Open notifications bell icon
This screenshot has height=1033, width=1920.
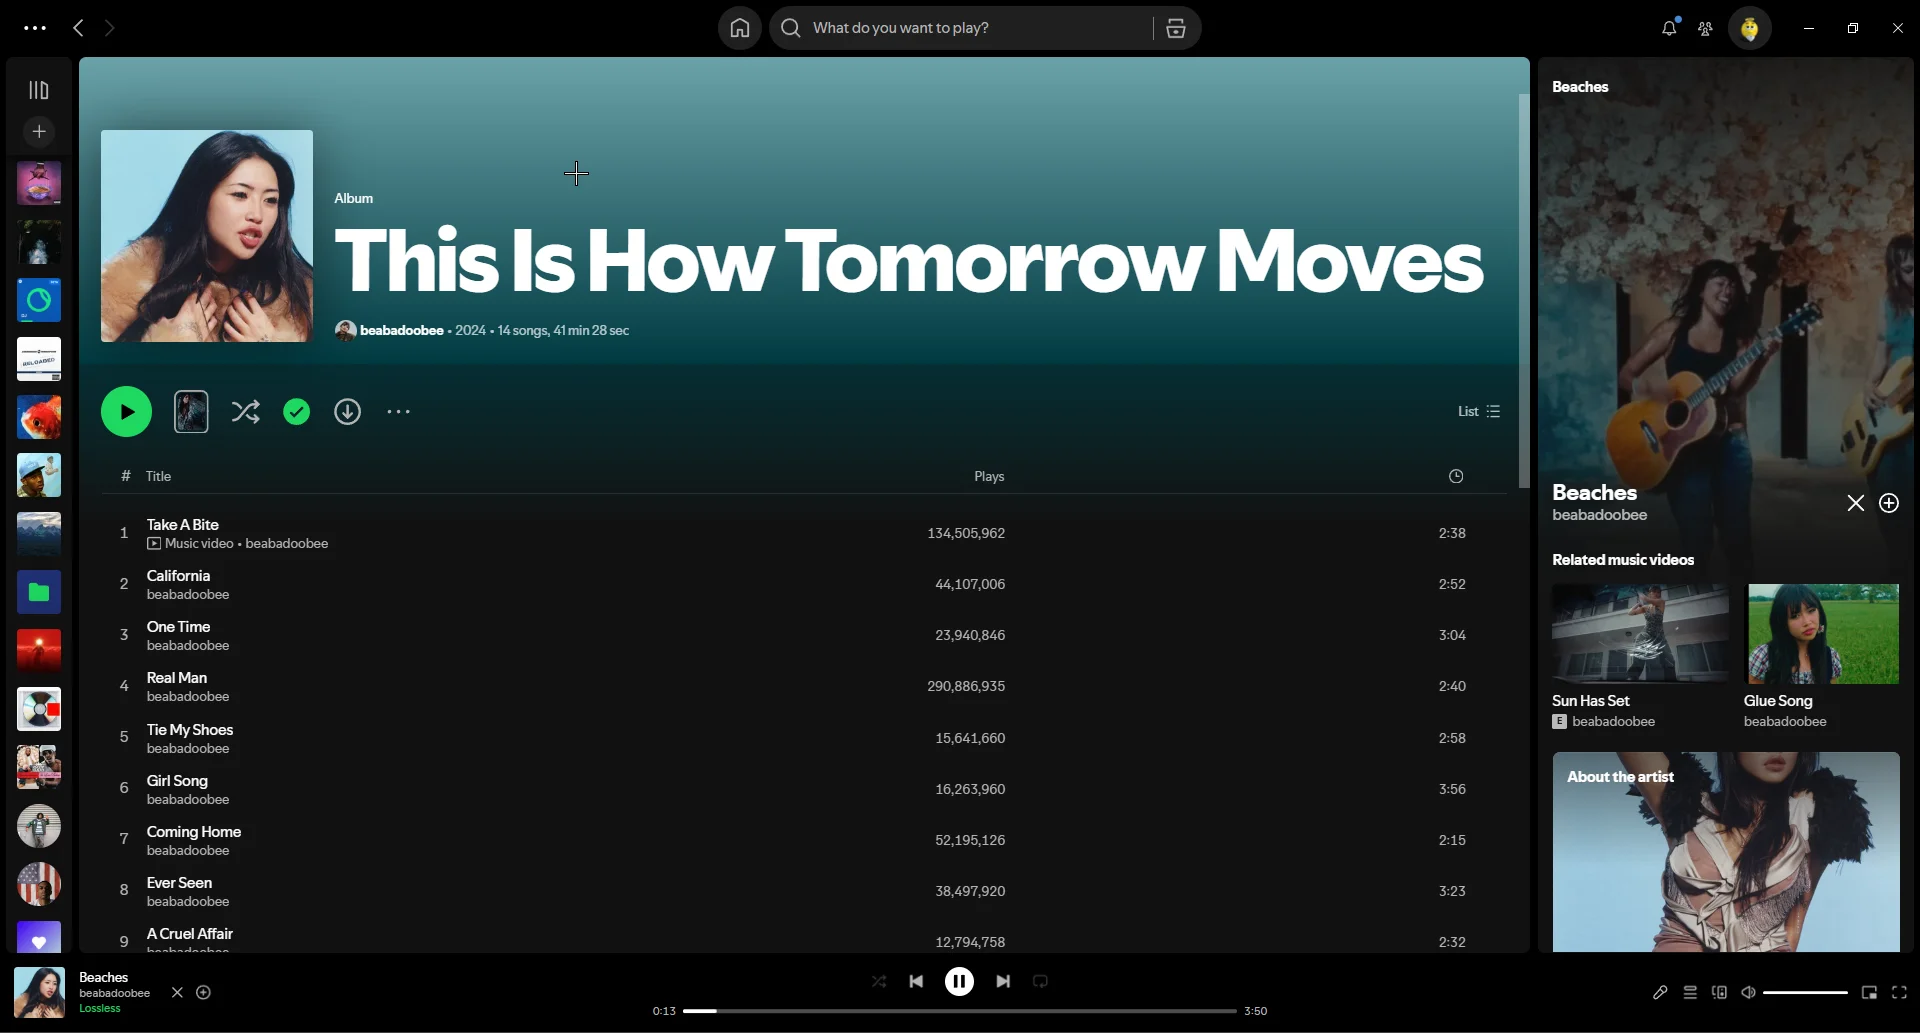(1668, 28)
